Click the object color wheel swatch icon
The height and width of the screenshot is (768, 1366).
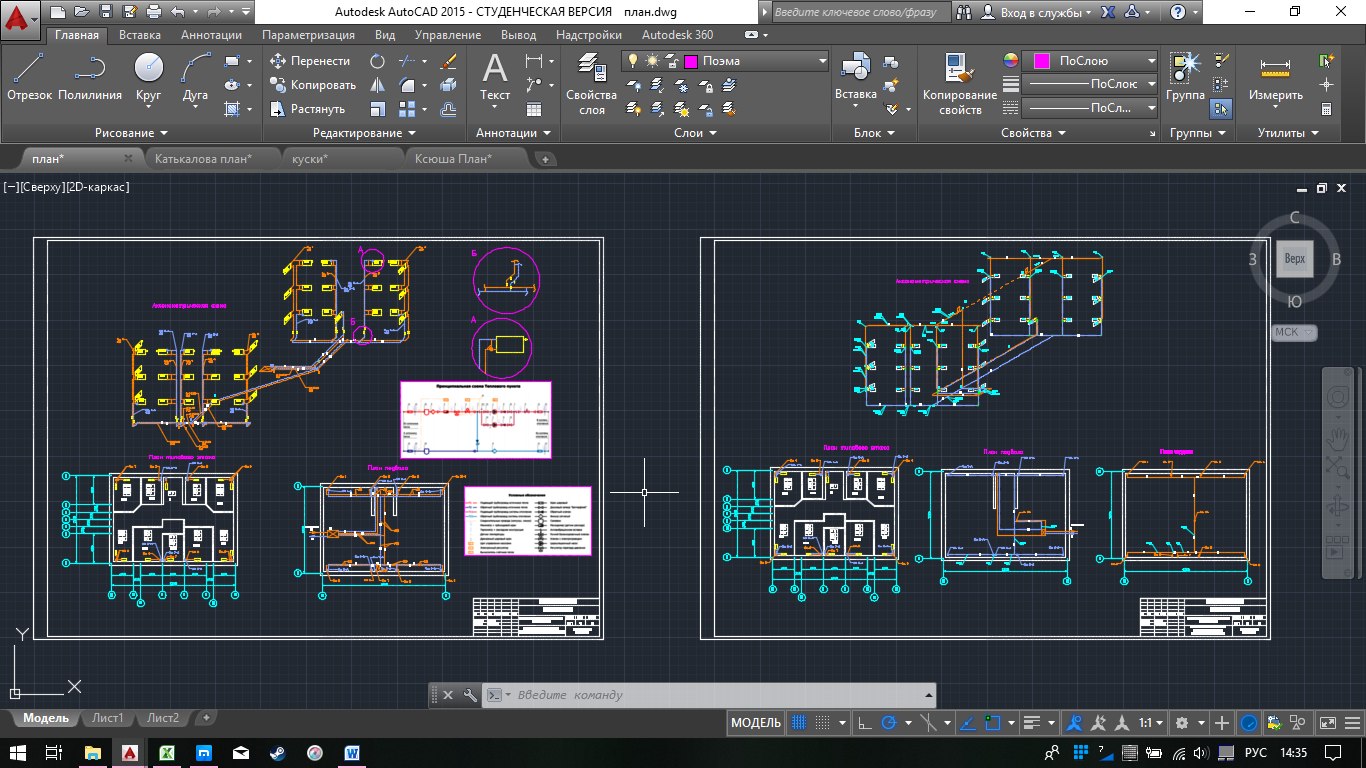1010,61
